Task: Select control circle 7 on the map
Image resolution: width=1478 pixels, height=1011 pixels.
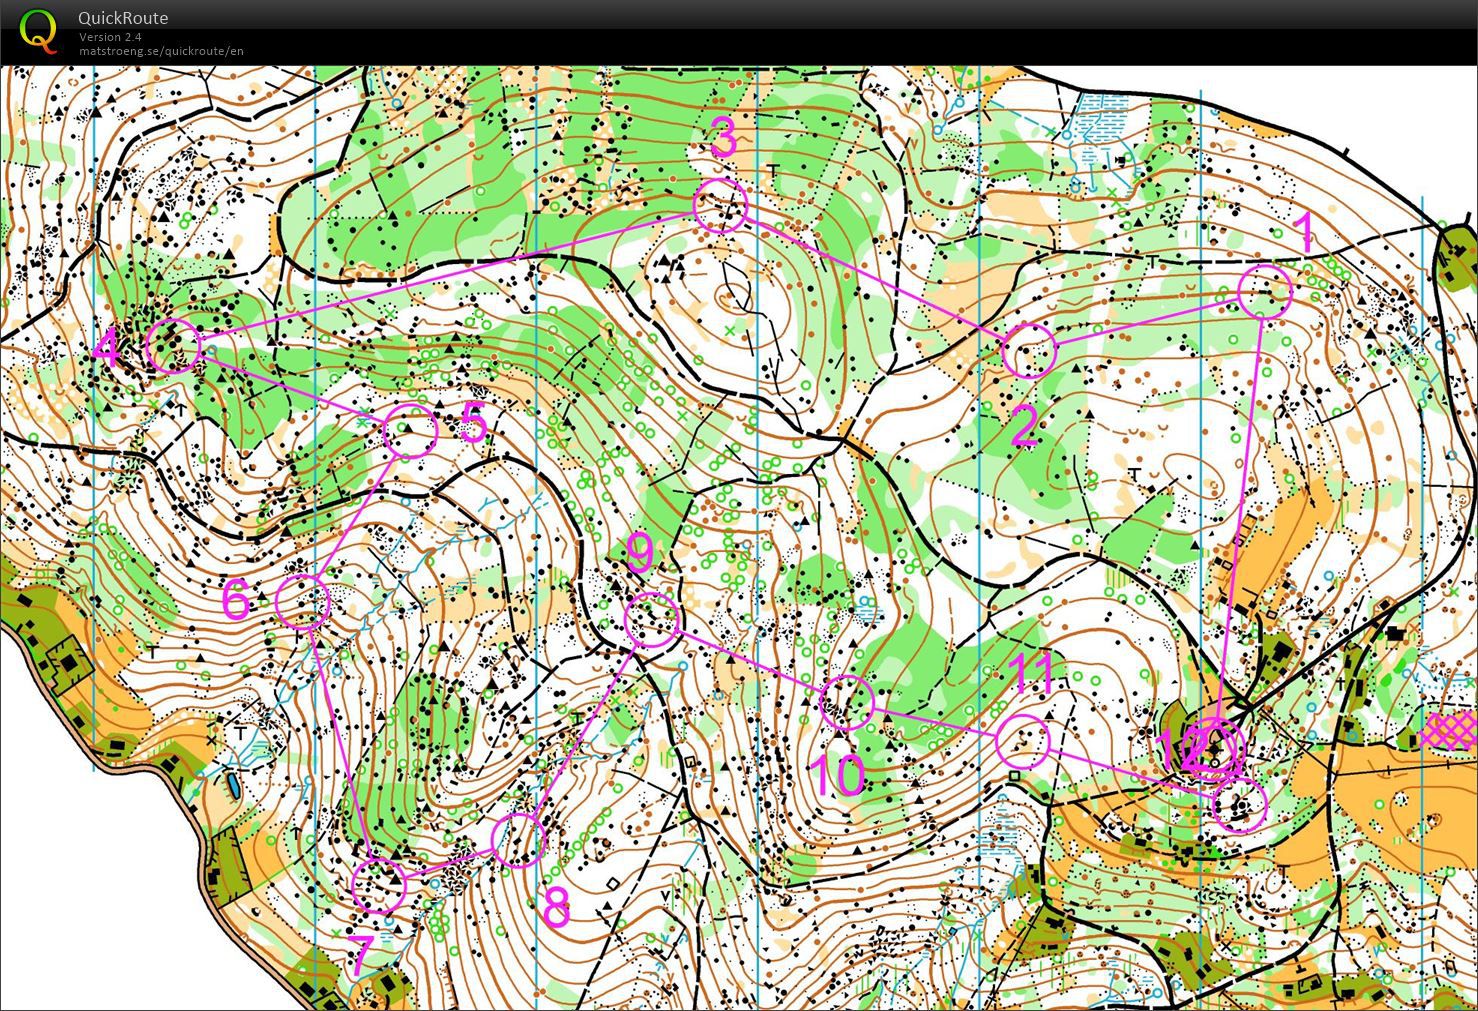Action: (x=380, y=885)
